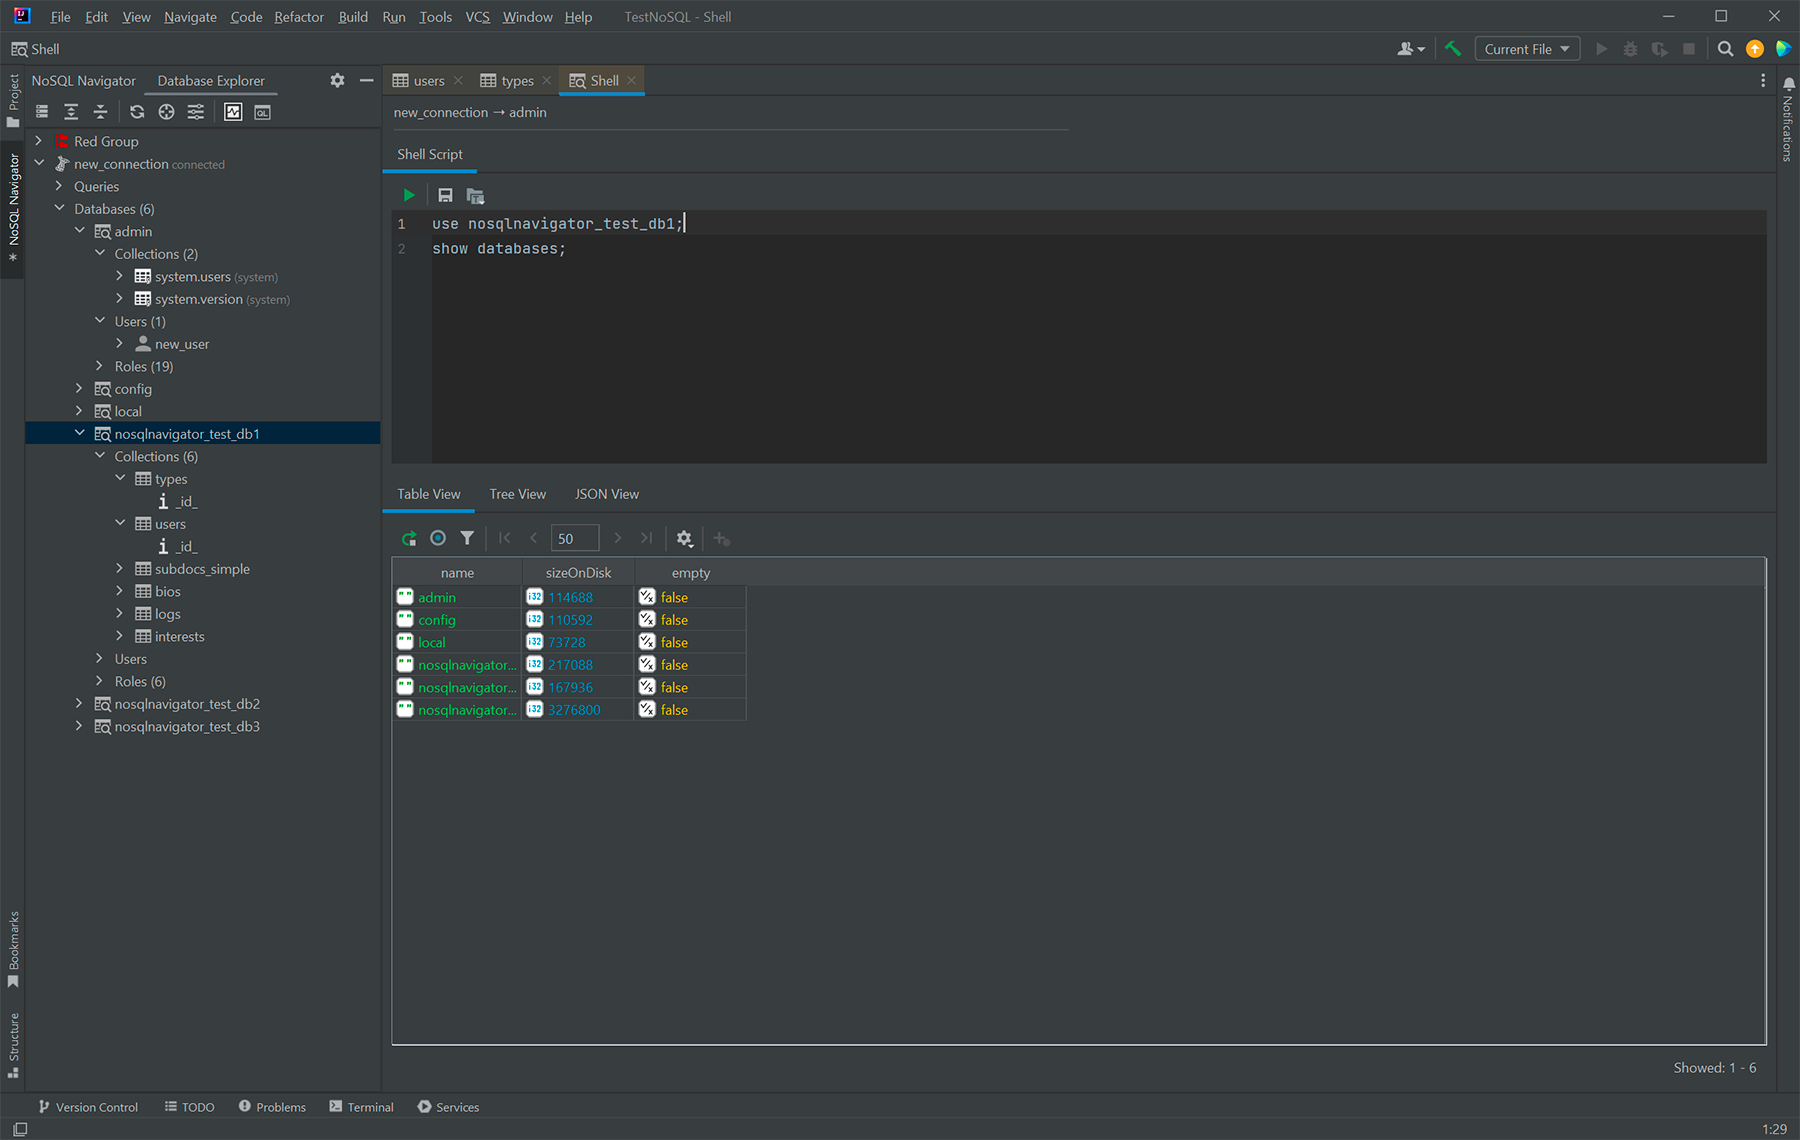
Task: Click the build hammer icon
Action: tap(1453, 49)
